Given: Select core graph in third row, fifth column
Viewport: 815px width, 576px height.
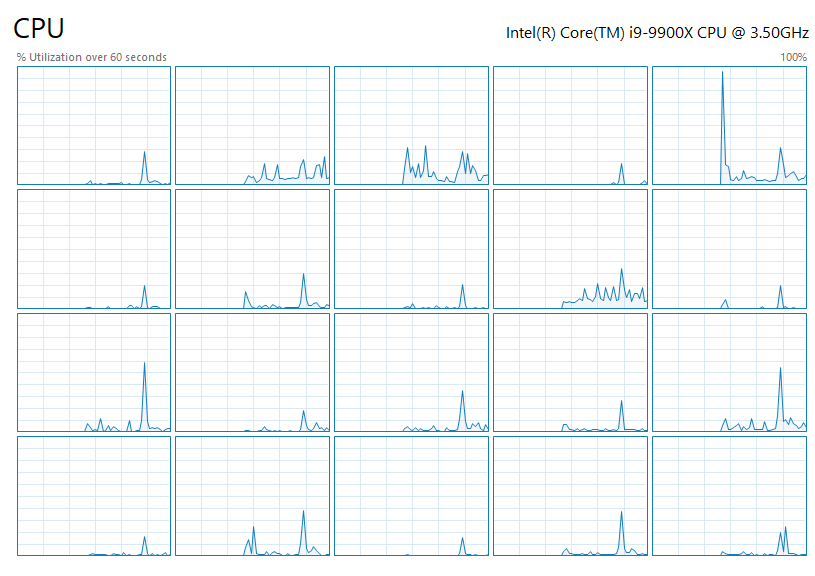Looking at the screenshot, I should (x=730, y=373).
